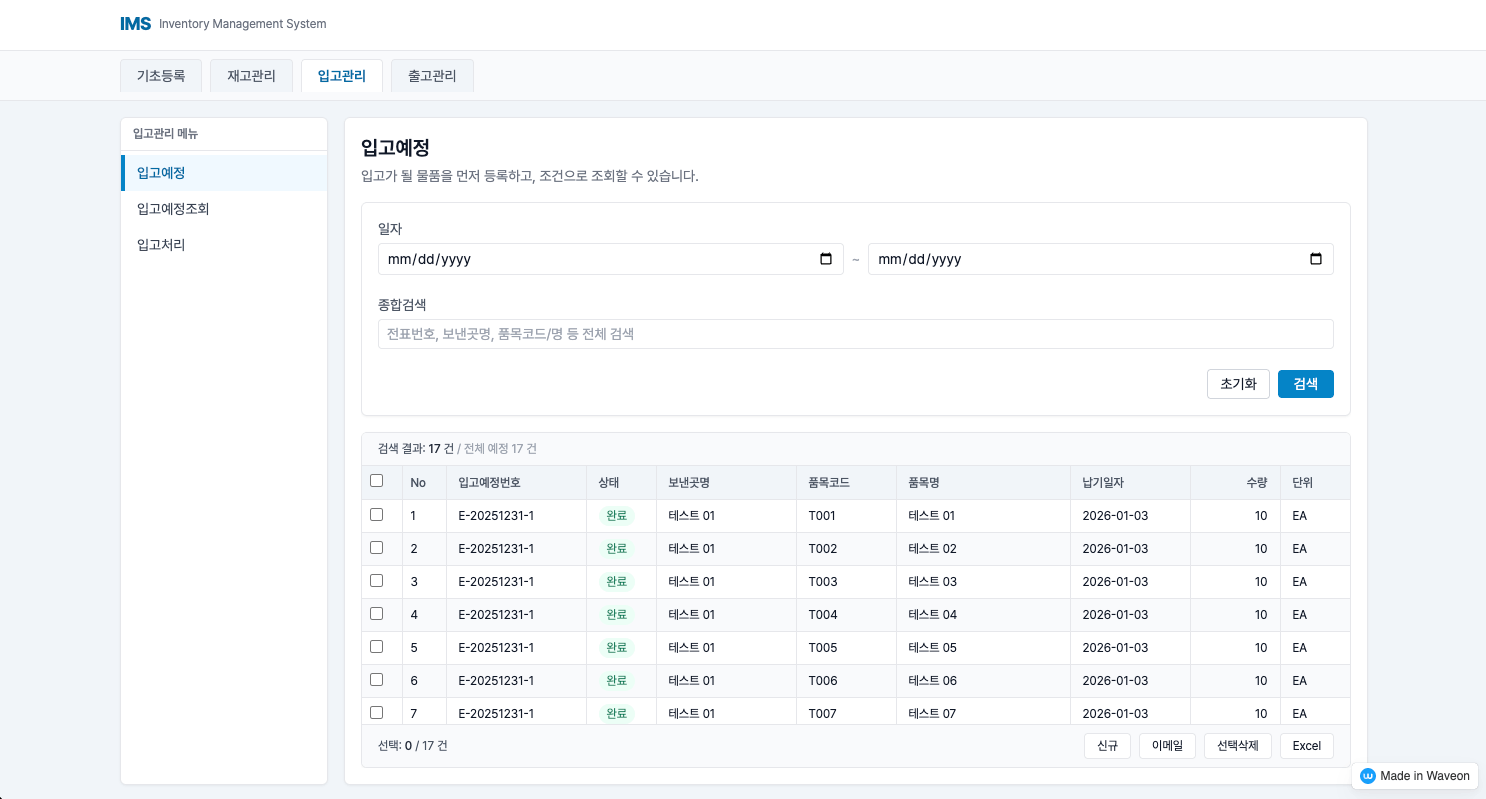Open 입고처리 from the sidebar menu
Viewport: 1486px width, 799px height.
pos(161,245)
